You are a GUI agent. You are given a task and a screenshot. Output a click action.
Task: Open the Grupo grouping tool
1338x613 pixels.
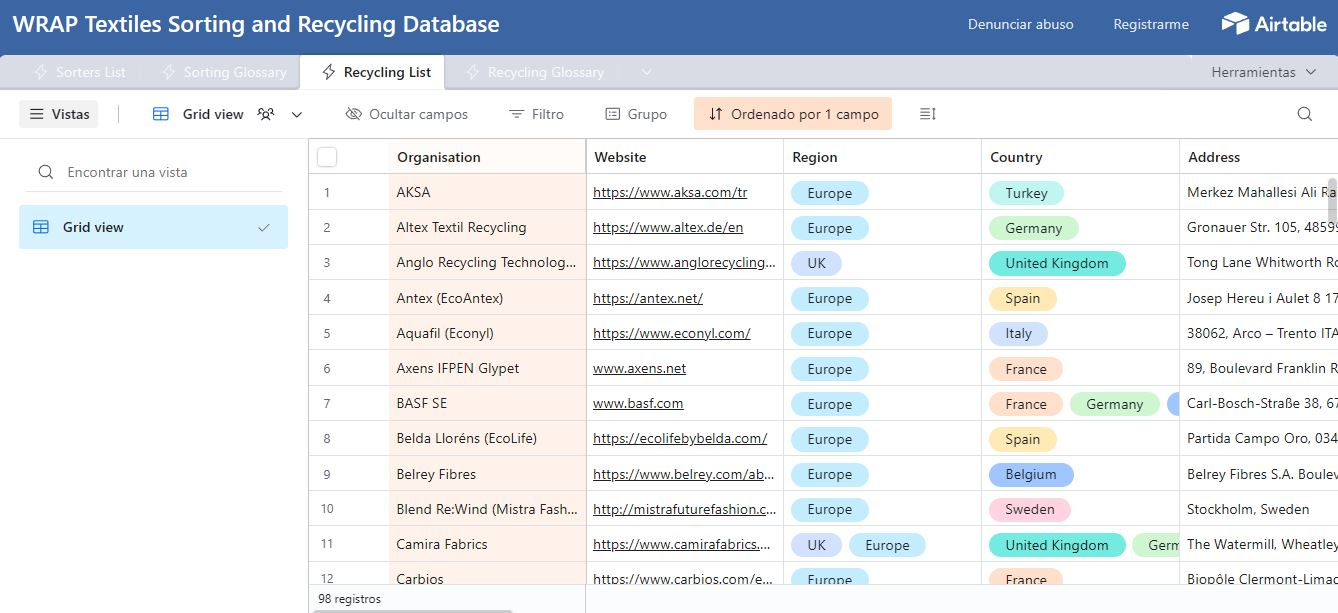[x=636, y=114]
